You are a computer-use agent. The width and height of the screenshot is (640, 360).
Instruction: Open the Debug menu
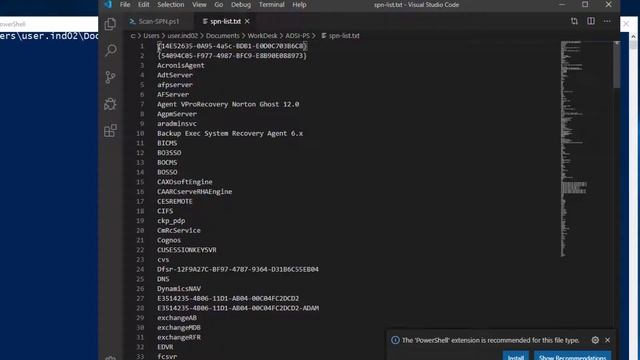(x=241, y=4)
